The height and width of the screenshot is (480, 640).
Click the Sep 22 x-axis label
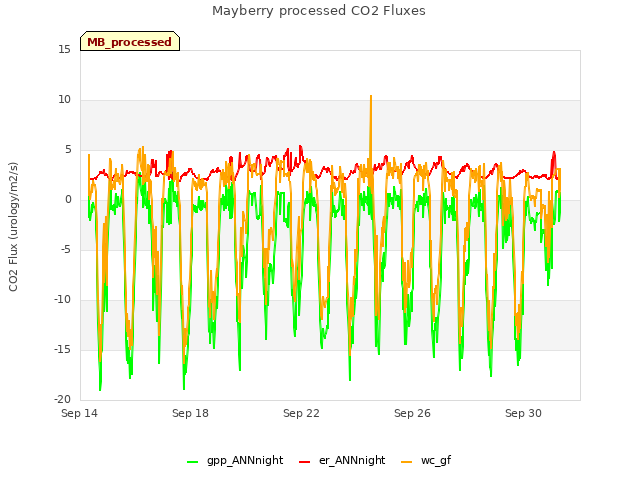(x=301, y=413)
